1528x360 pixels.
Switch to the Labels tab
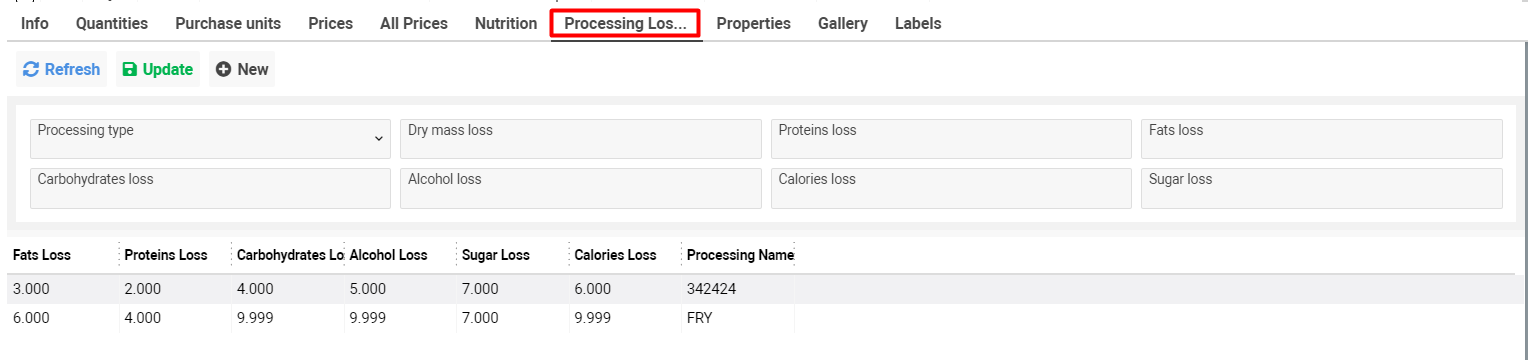918,23
